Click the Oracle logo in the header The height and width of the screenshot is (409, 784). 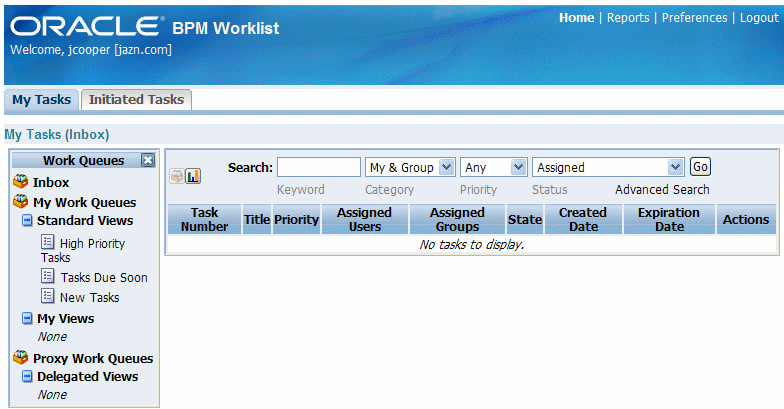click(x=87, y=26)
